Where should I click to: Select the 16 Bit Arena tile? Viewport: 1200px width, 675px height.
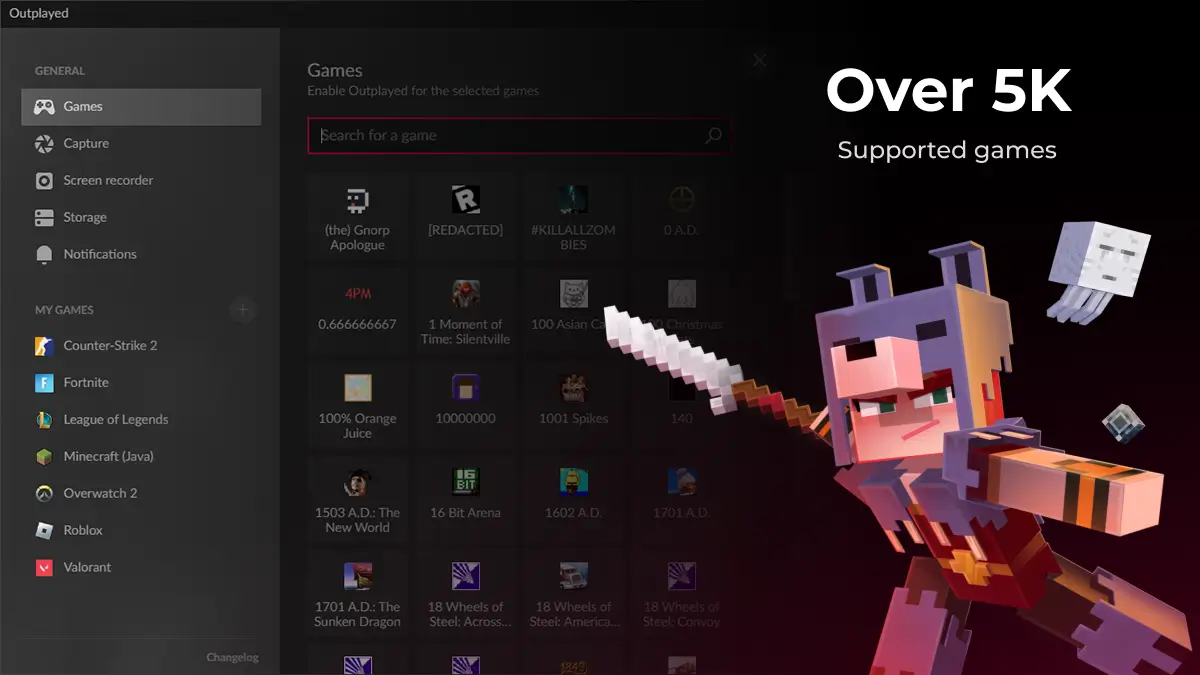coord(465,500)
